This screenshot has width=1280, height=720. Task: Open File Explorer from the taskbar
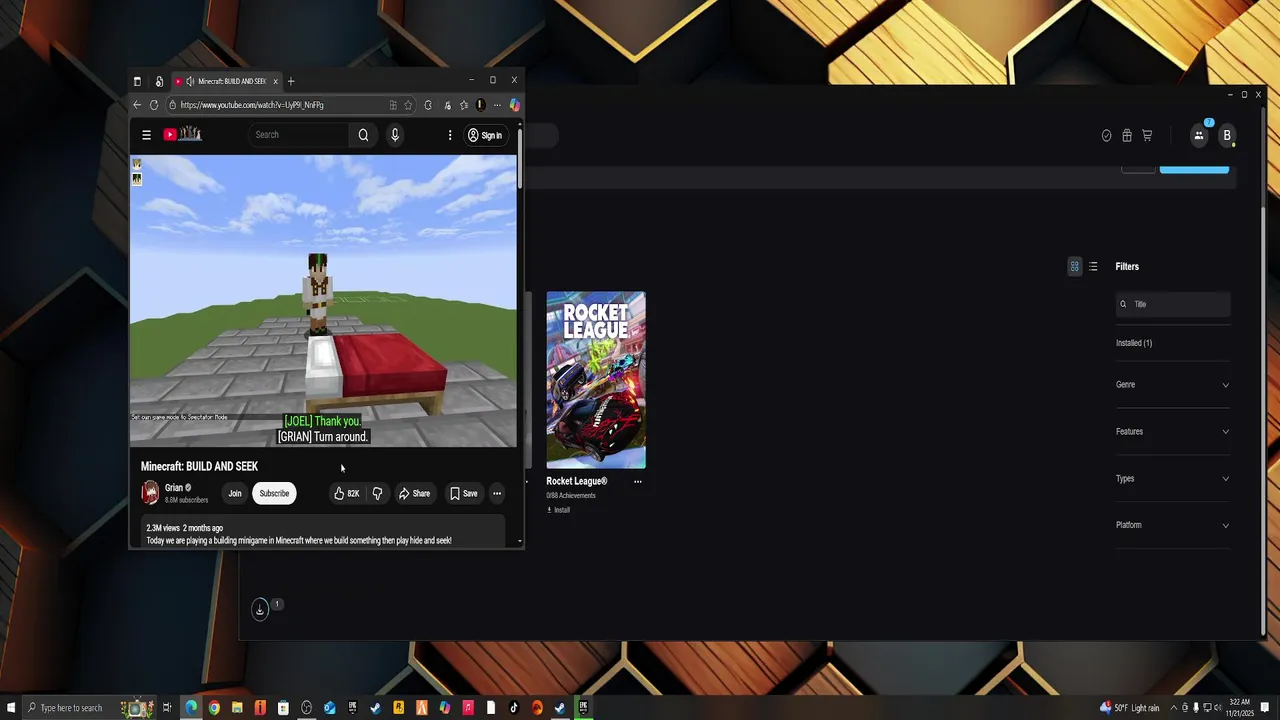(x=237, y=708)
